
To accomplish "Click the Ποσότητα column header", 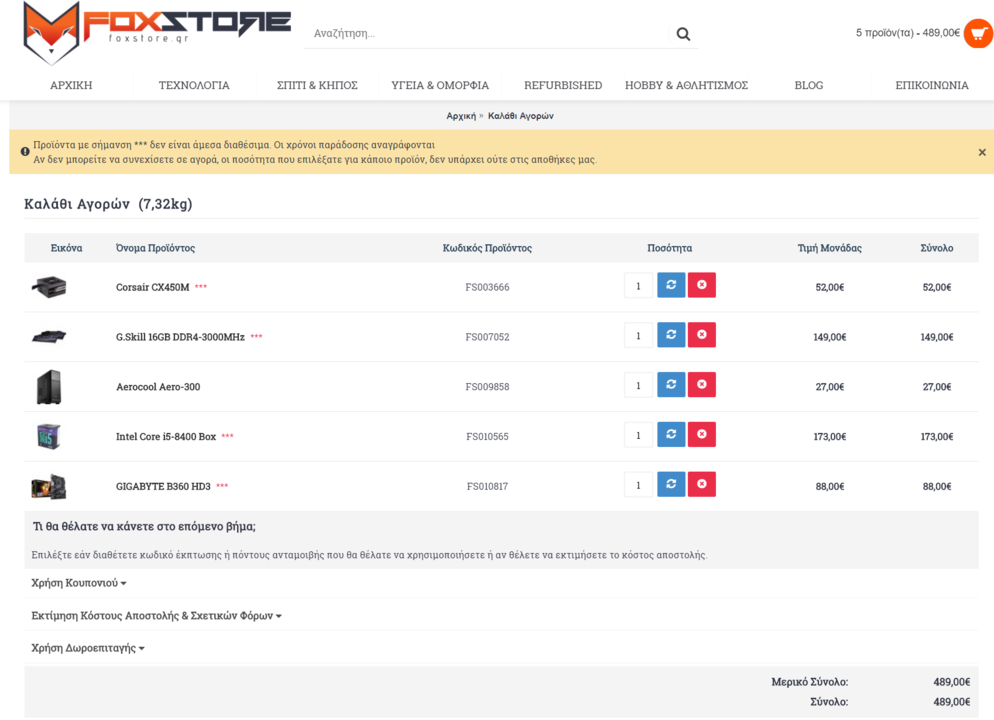I will pos(669,248).
